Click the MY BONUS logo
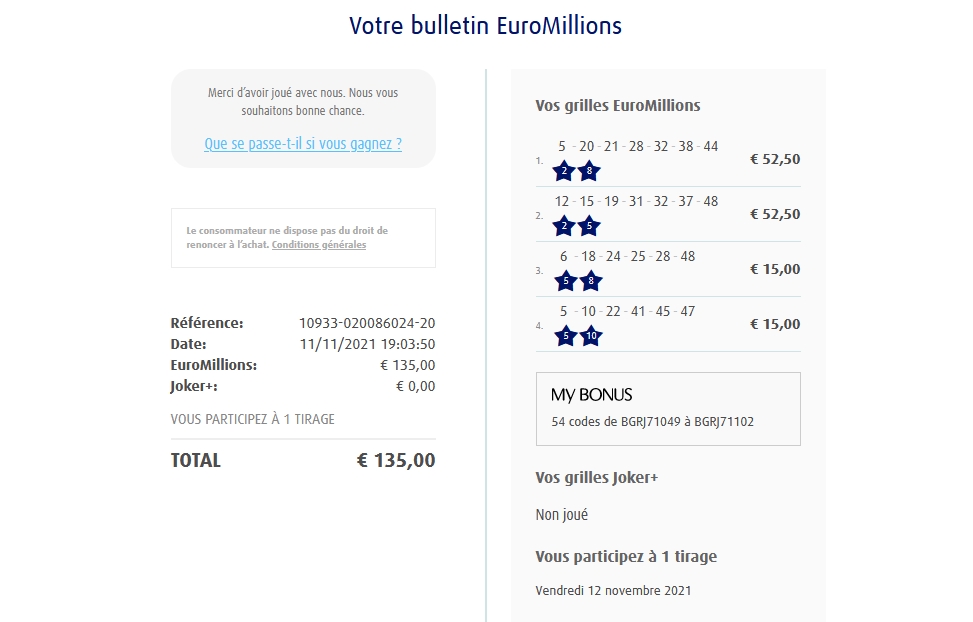The width and height of the screenshot is (973, 622). [592, 395]
